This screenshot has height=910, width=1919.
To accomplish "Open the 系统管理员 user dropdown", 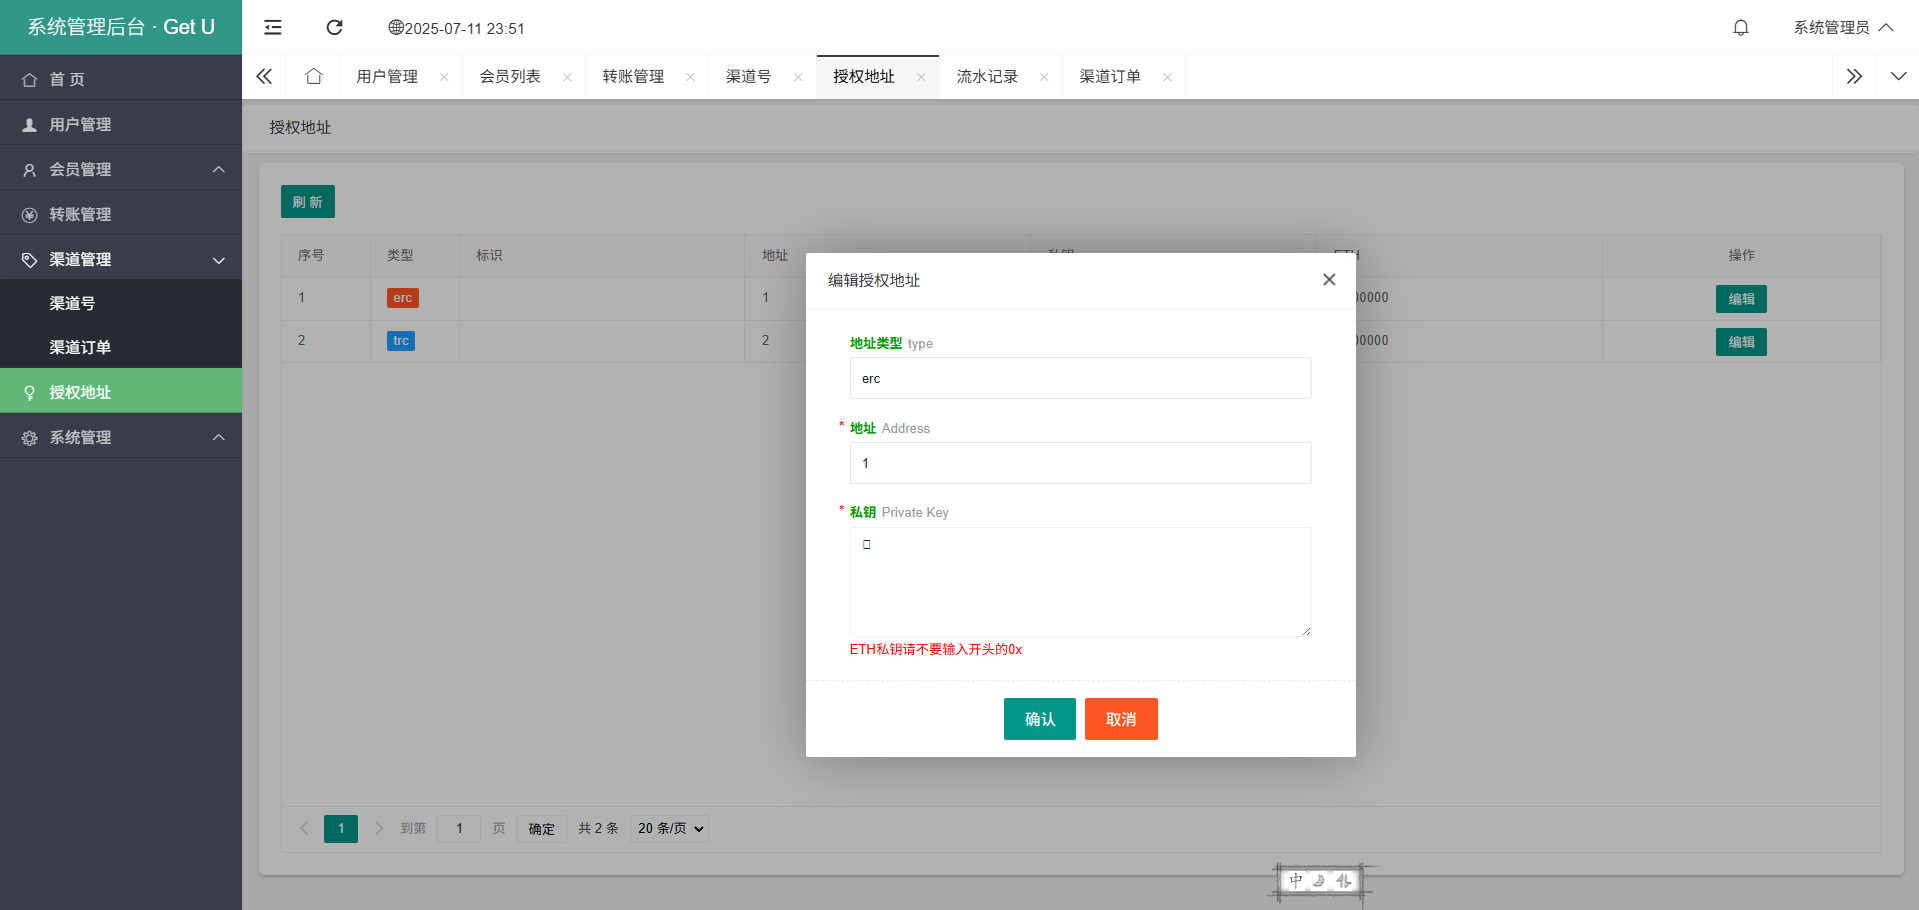I will [1842, 28].
